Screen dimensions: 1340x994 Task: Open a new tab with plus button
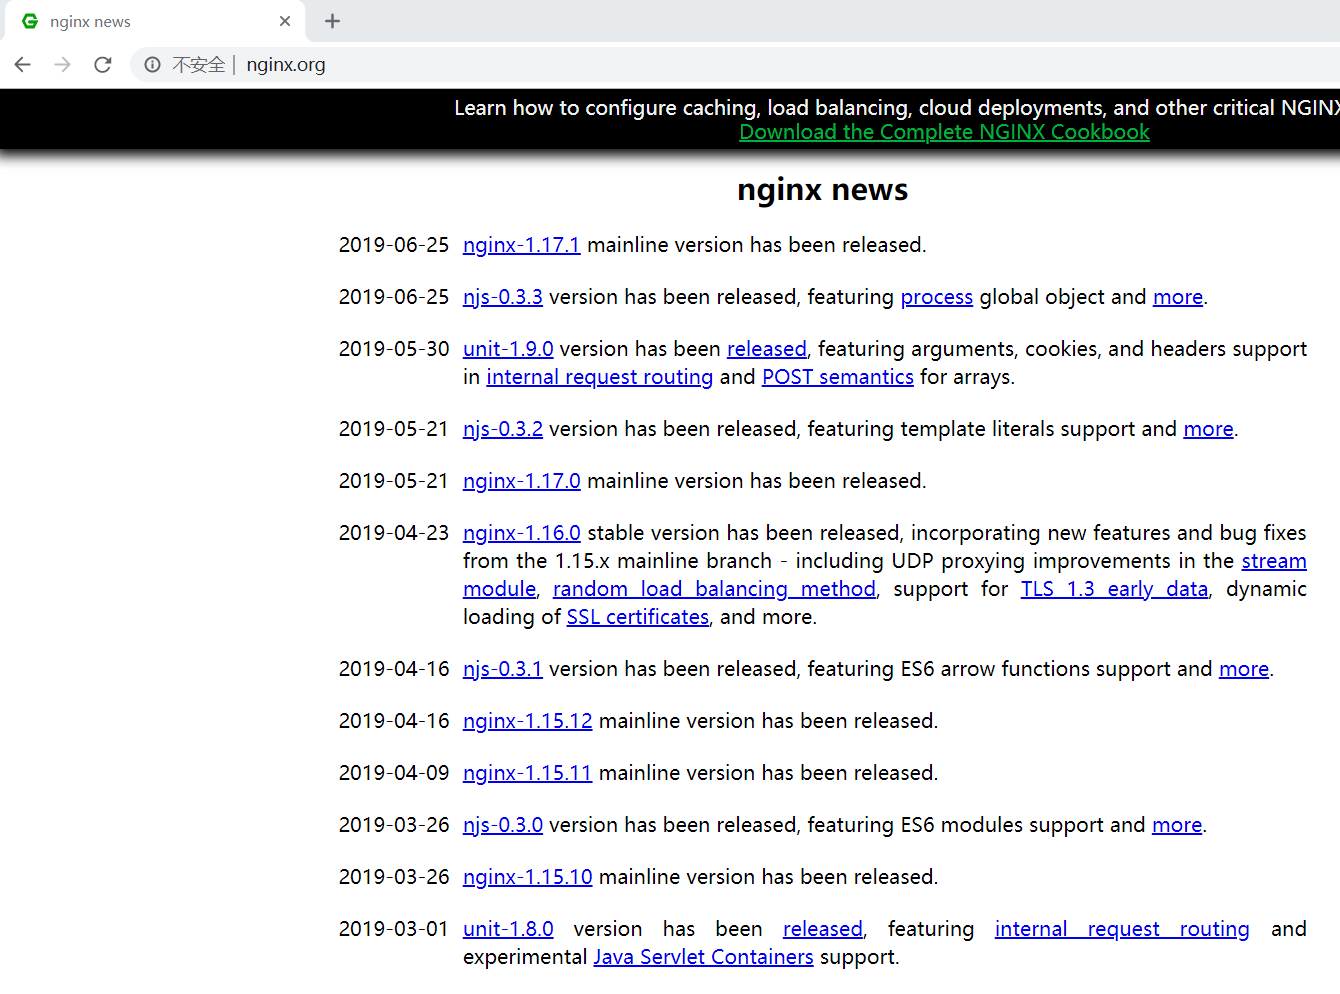[333, 21]
